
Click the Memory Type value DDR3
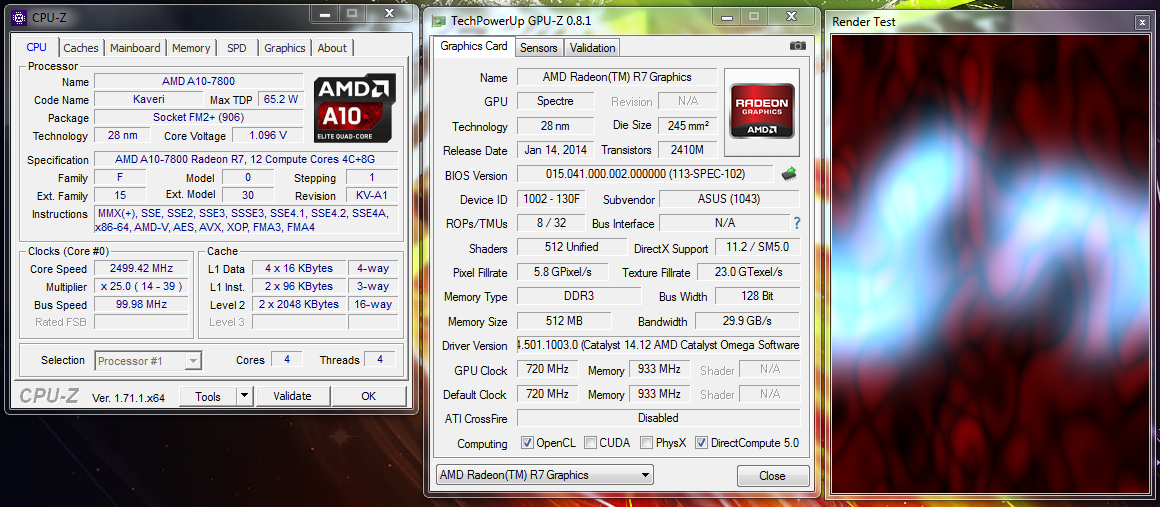579,296
